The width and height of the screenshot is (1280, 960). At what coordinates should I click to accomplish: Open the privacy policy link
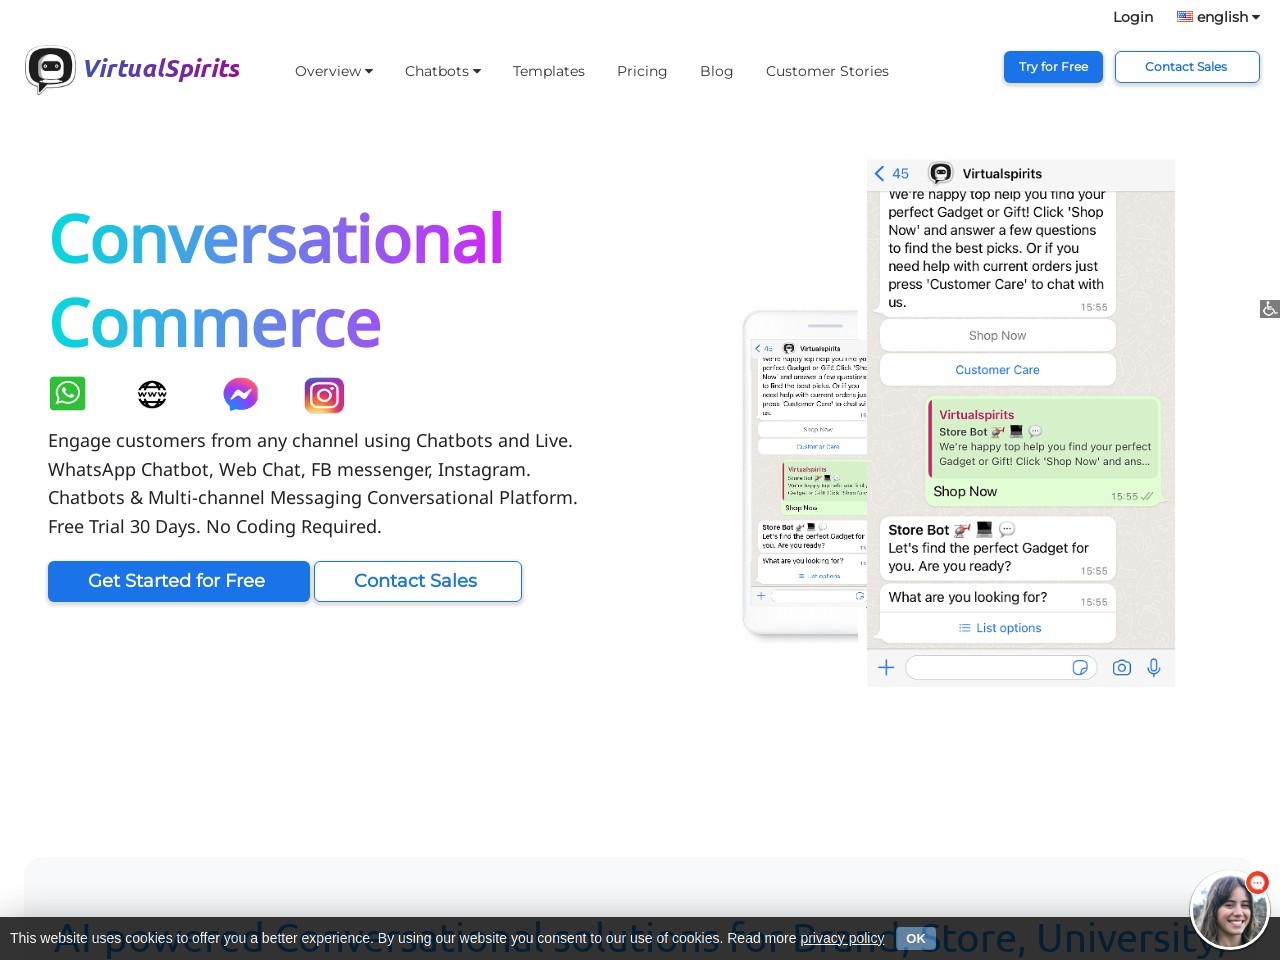pyautogui.click(x=842, y=938)
